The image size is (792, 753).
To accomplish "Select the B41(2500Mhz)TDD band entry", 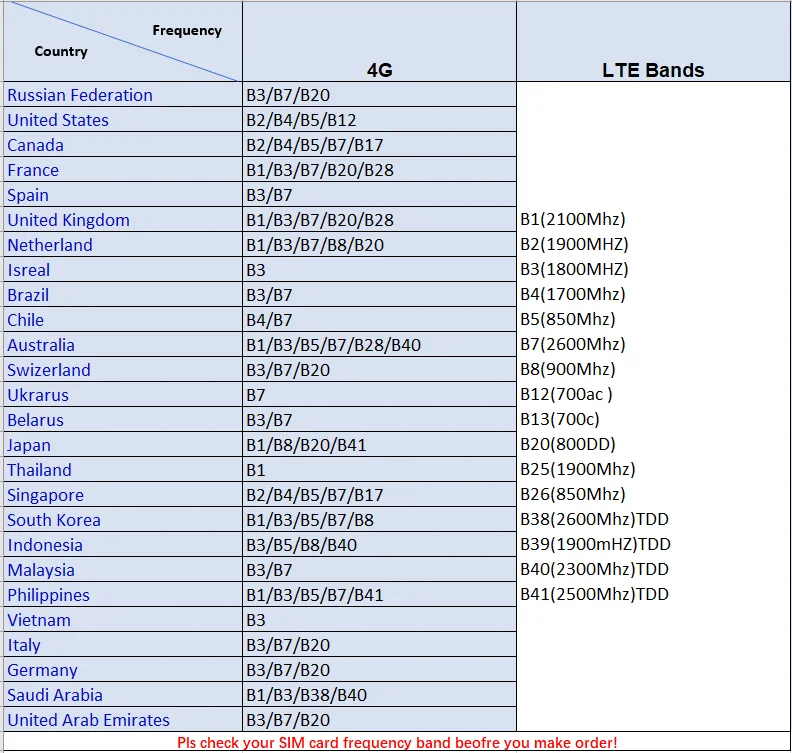I will tap(595, 594).
